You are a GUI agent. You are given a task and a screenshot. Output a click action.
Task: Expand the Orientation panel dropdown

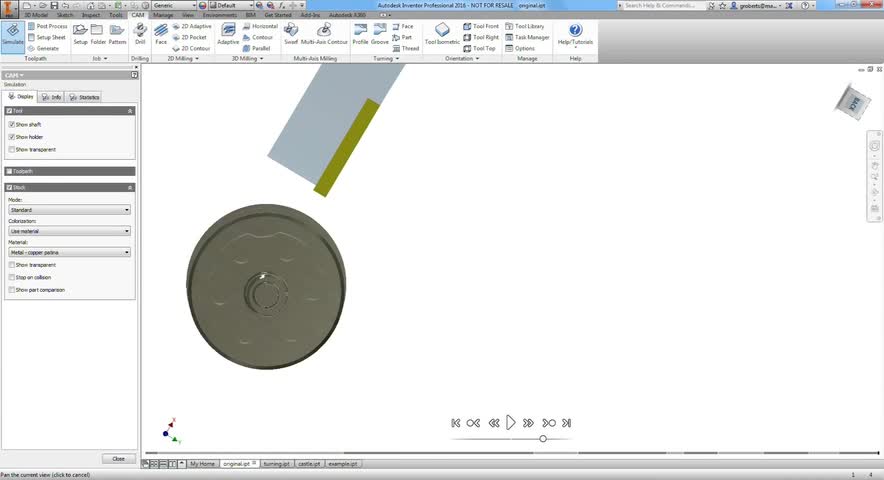pos(462,59)
